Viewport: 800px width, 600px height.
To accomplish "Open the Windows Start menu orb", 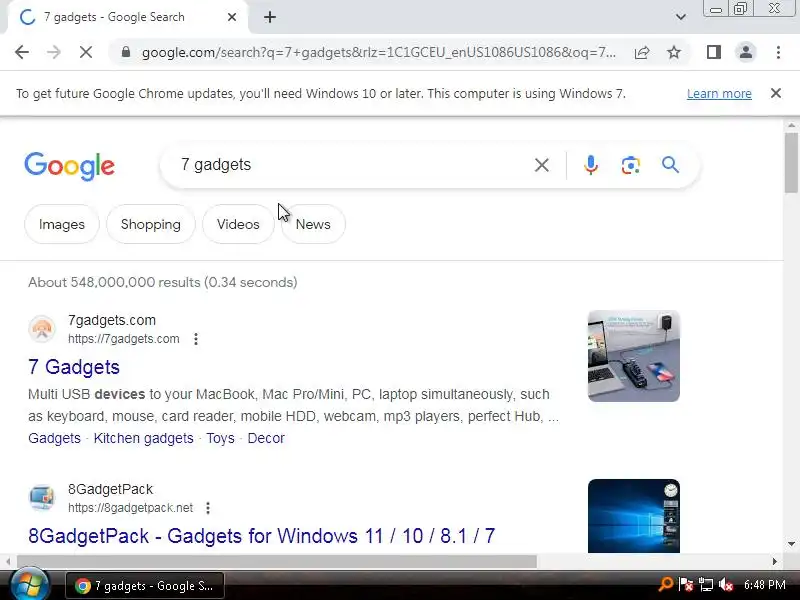I will 30,585.
